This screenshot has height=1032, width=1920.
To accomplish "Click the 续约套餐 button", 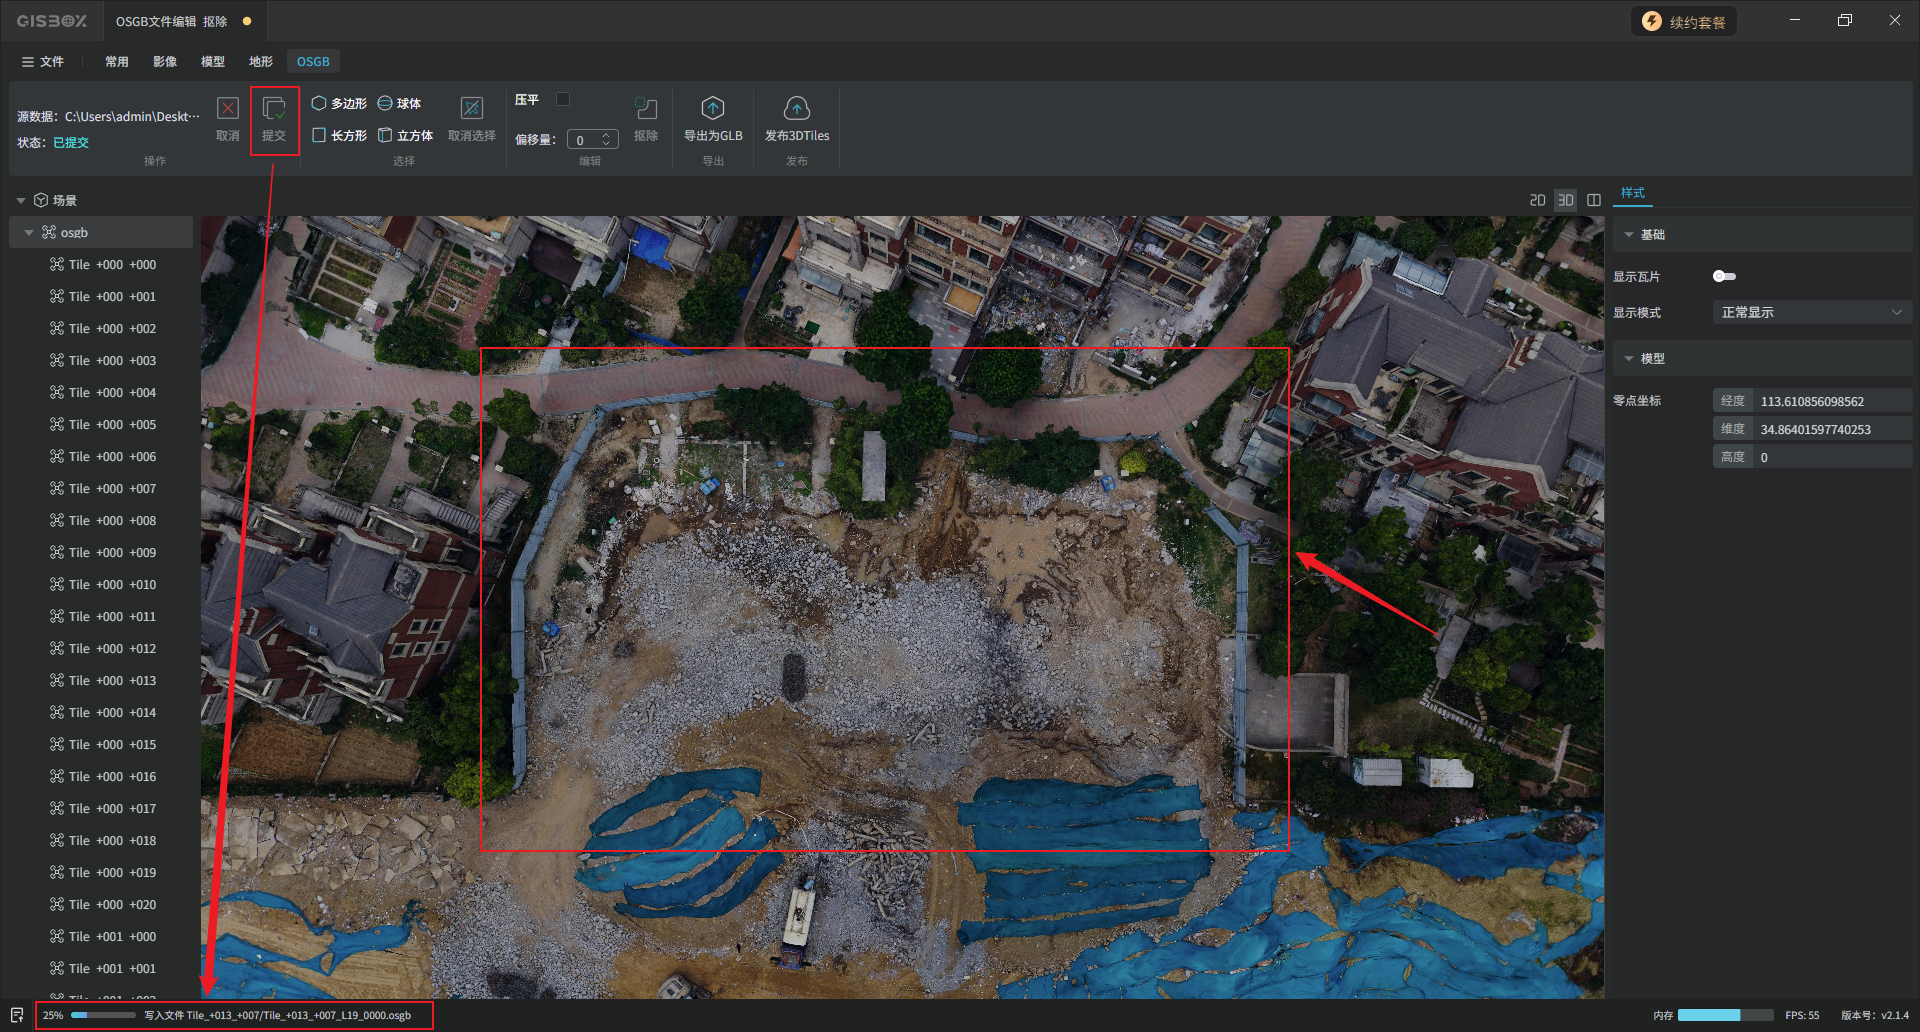I will point(1684,22).
